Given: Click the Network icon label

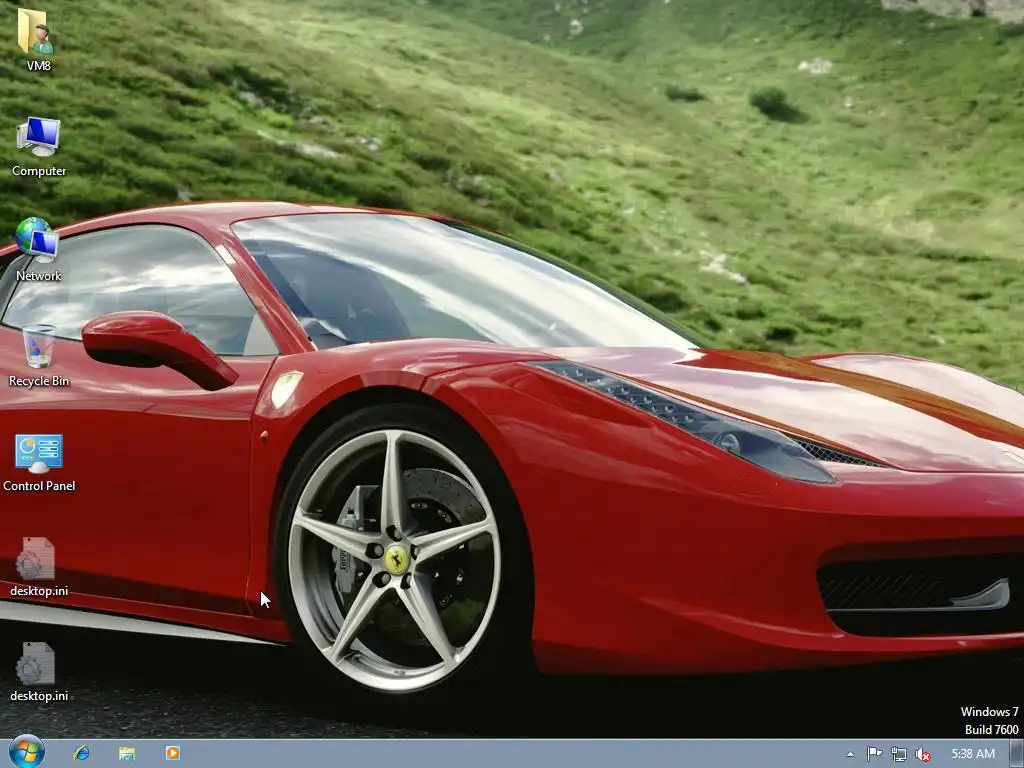Looking at the screenshot, I should coord(39,276).
